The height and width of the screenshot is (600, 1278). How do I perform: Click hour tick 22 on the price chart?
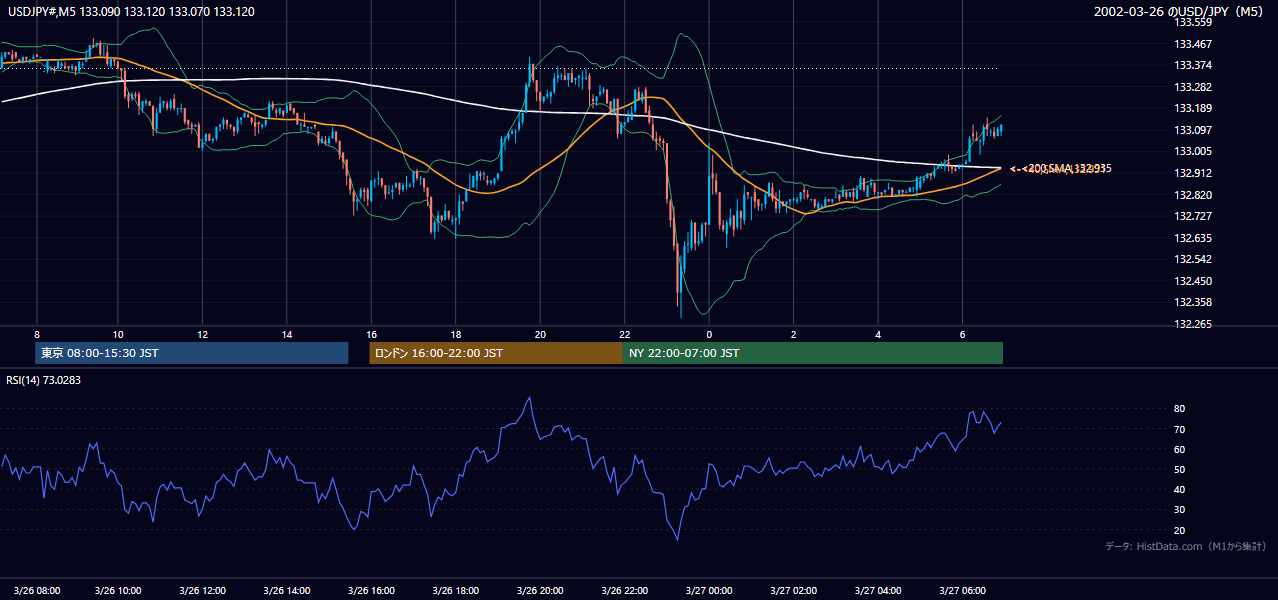[624, 334]
